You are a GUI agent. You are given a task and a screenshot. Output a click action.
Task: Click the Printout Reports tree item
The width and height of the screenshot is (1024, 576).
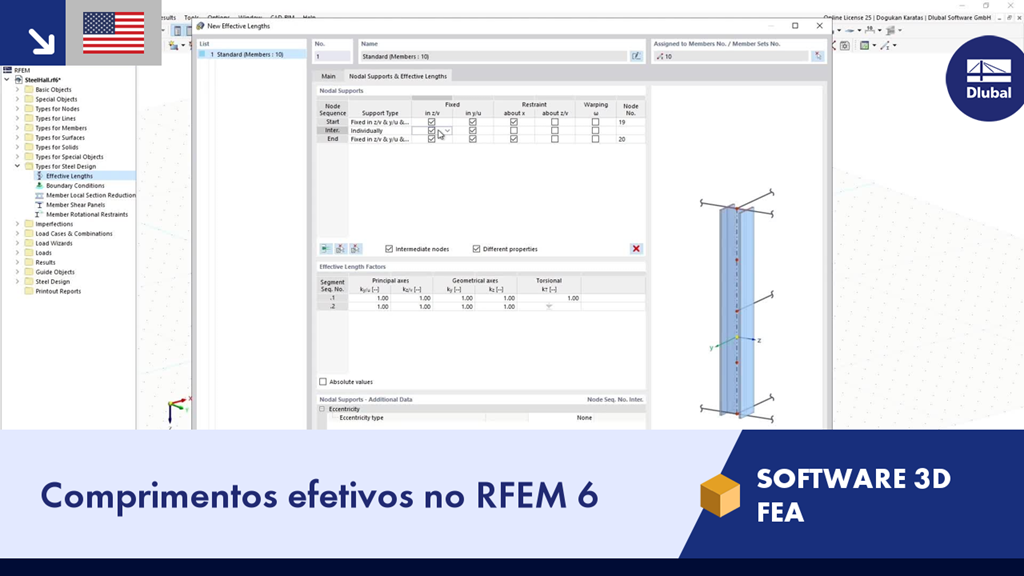tap(58, 291)
